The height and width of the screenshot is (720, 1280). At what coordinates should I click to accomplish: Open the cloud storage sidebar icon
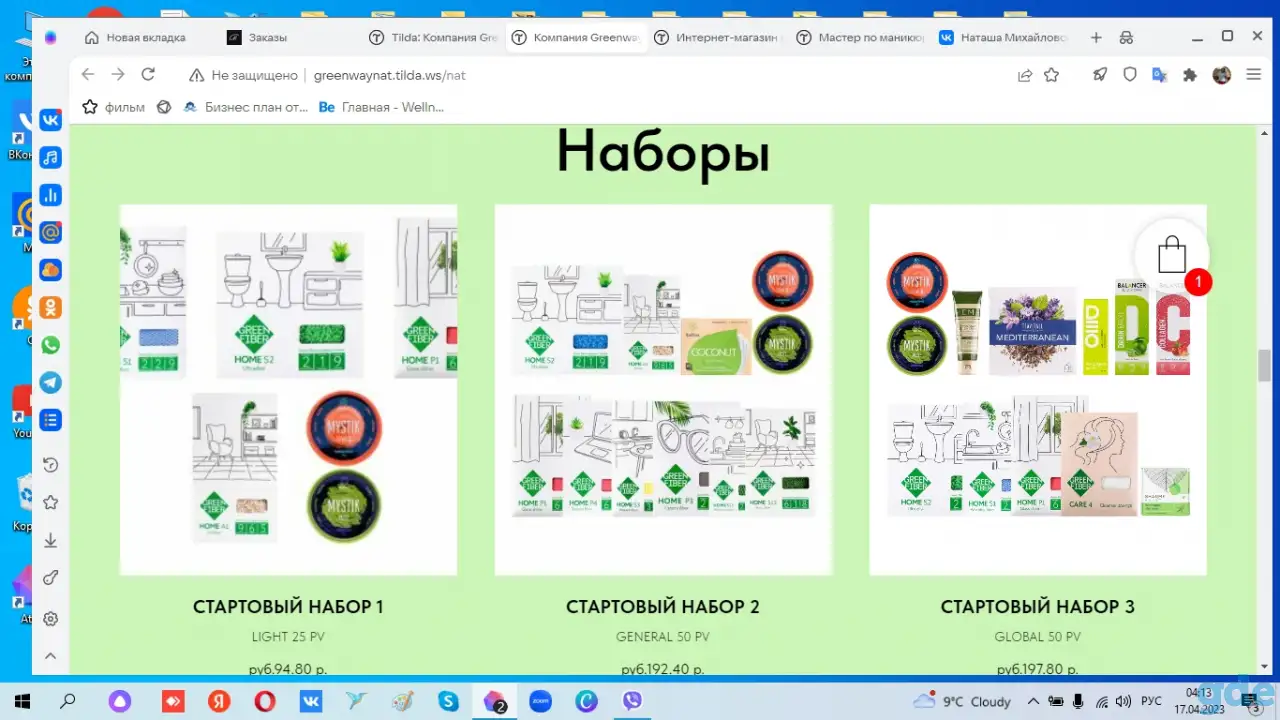click(x=50, y=270)
